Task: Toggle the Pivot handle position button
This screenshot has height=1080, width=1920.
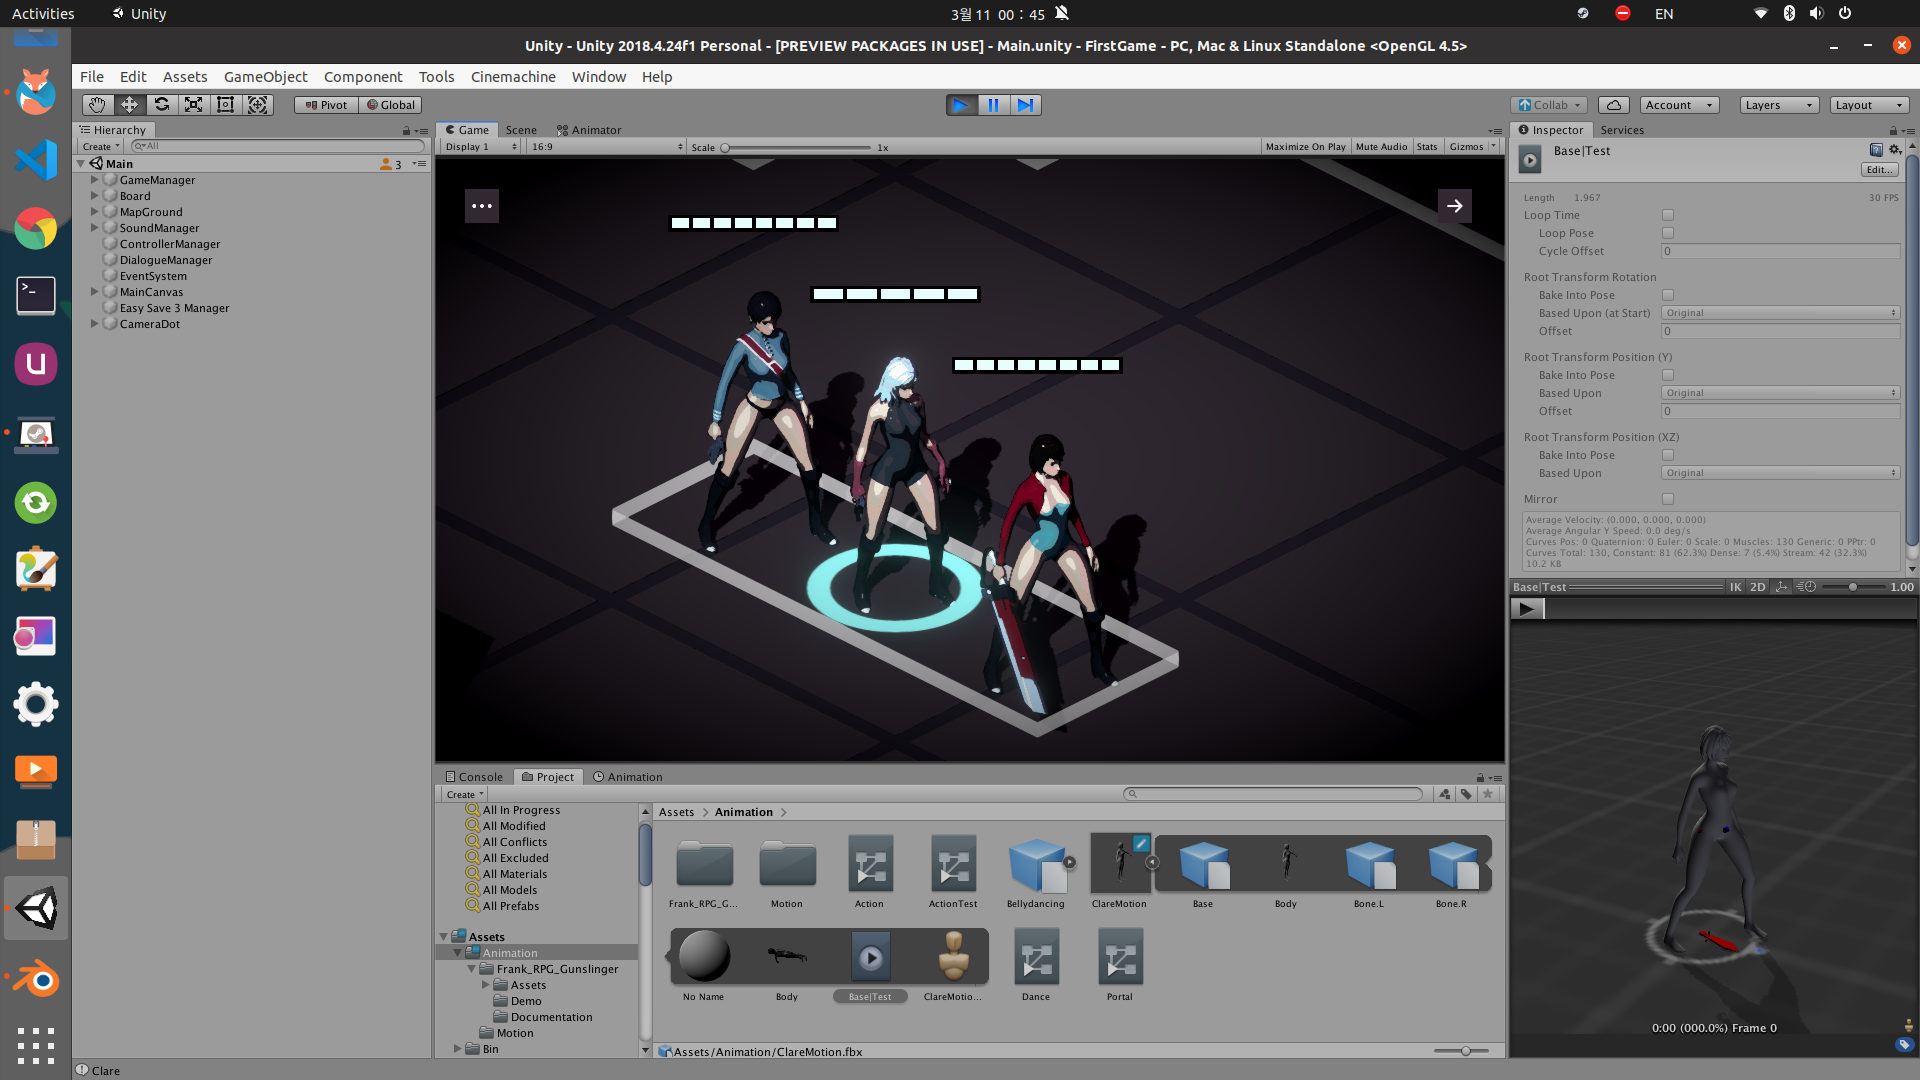Action: (x=326, y=105)
